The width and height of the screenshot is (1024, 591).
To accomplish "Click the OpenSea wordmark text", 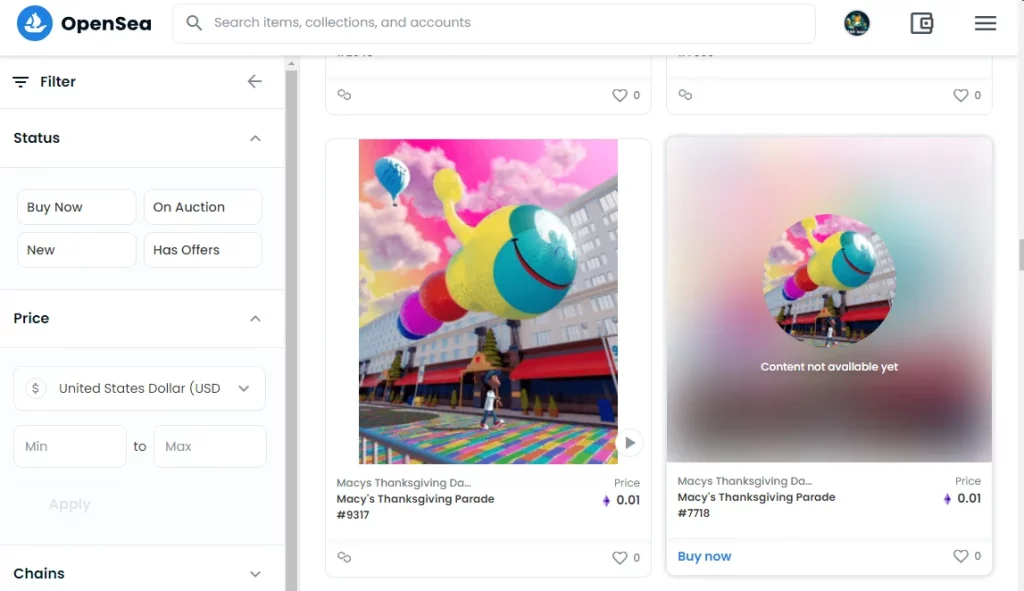I will click(106, 24).
